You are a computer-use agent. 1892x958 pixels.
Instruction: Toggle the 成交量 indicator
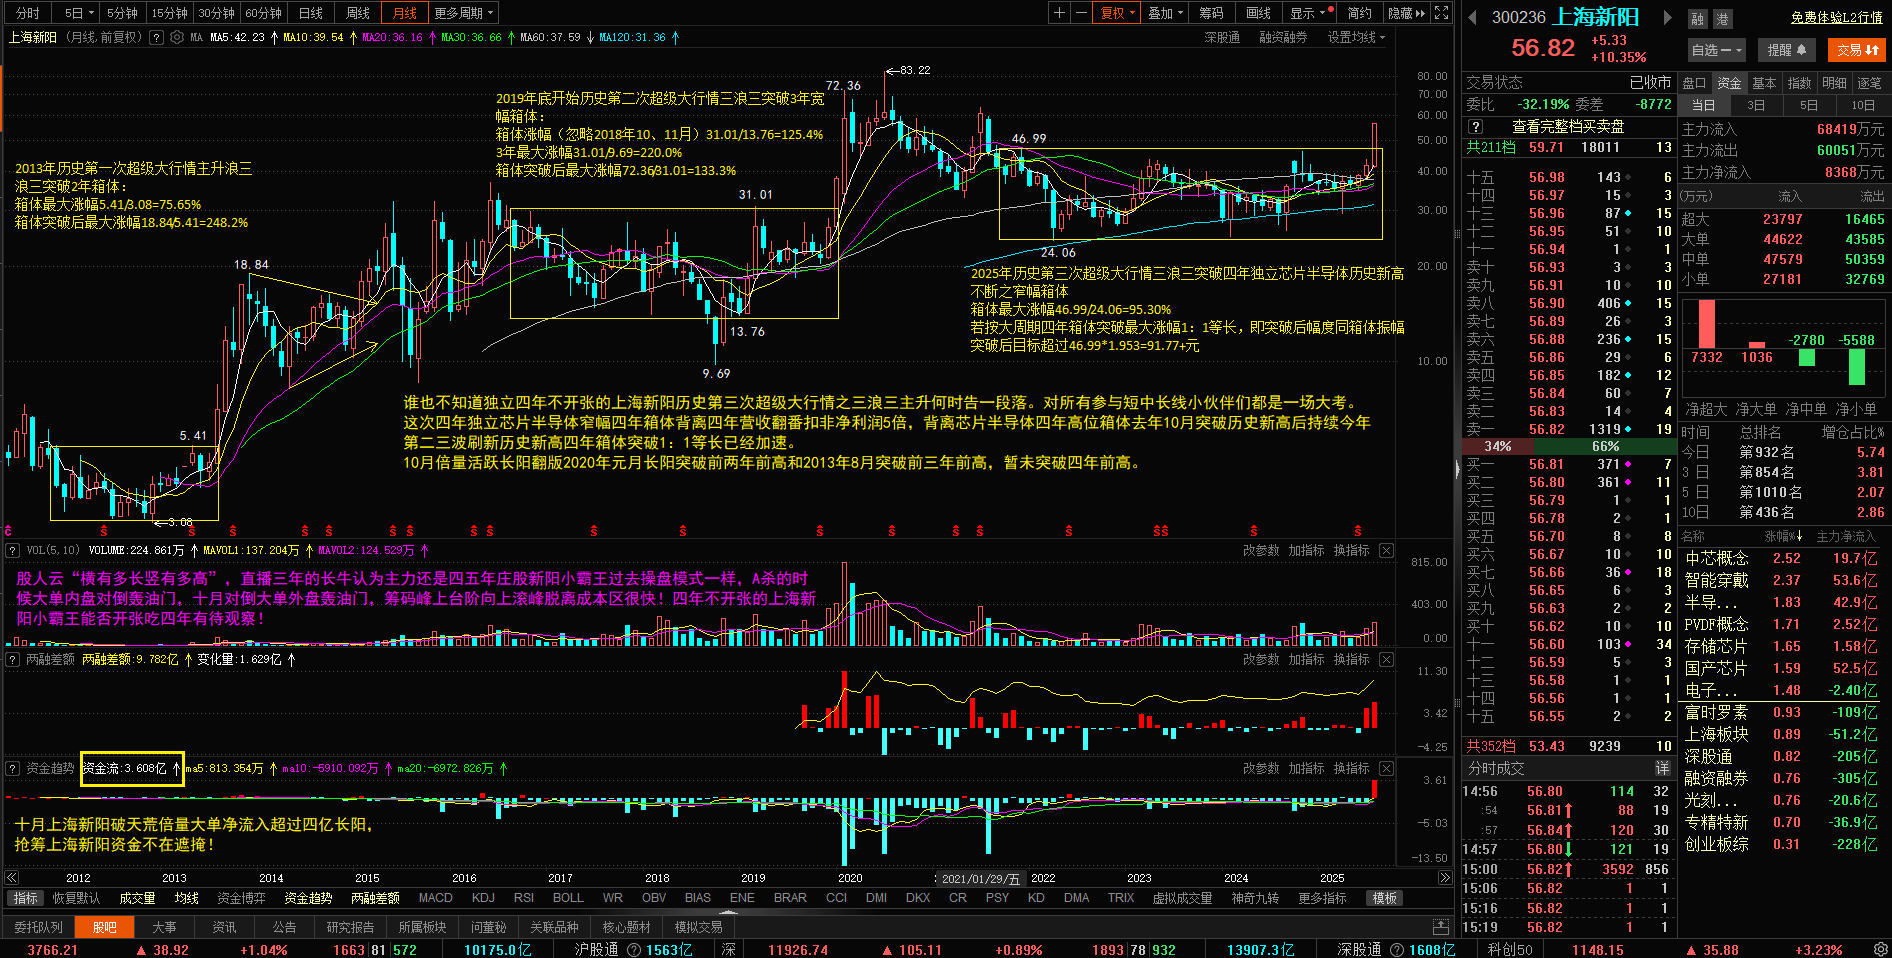click(137, 898)
